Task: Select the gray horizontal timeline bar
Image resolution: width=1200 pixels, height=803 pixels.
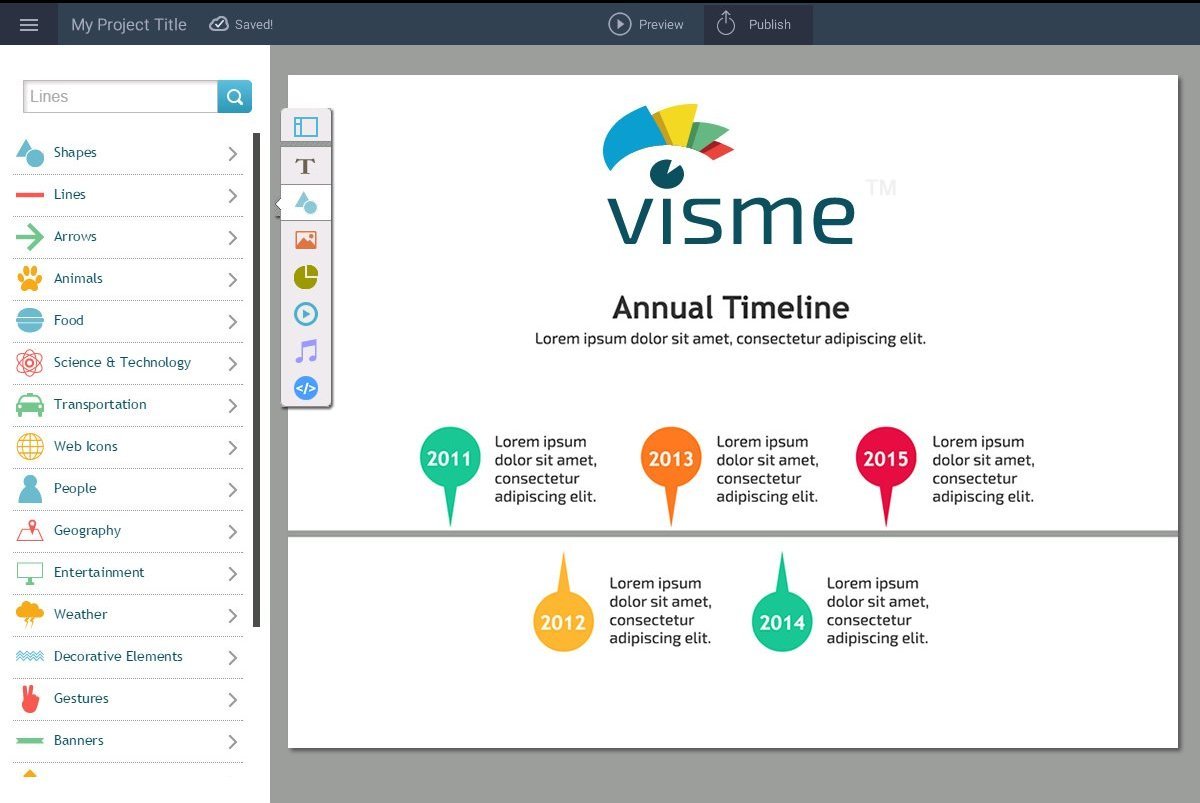Action: click(x=733, y=534)
